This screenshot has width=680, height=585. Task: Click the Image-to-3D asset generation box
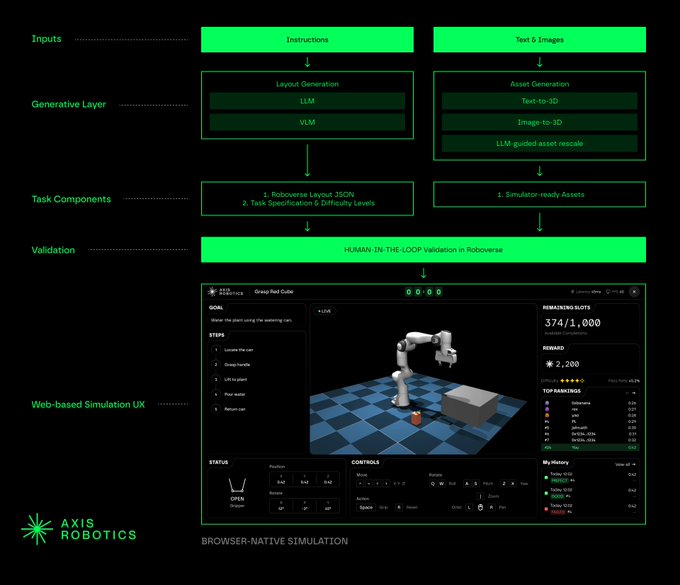[x=539, y=122]
